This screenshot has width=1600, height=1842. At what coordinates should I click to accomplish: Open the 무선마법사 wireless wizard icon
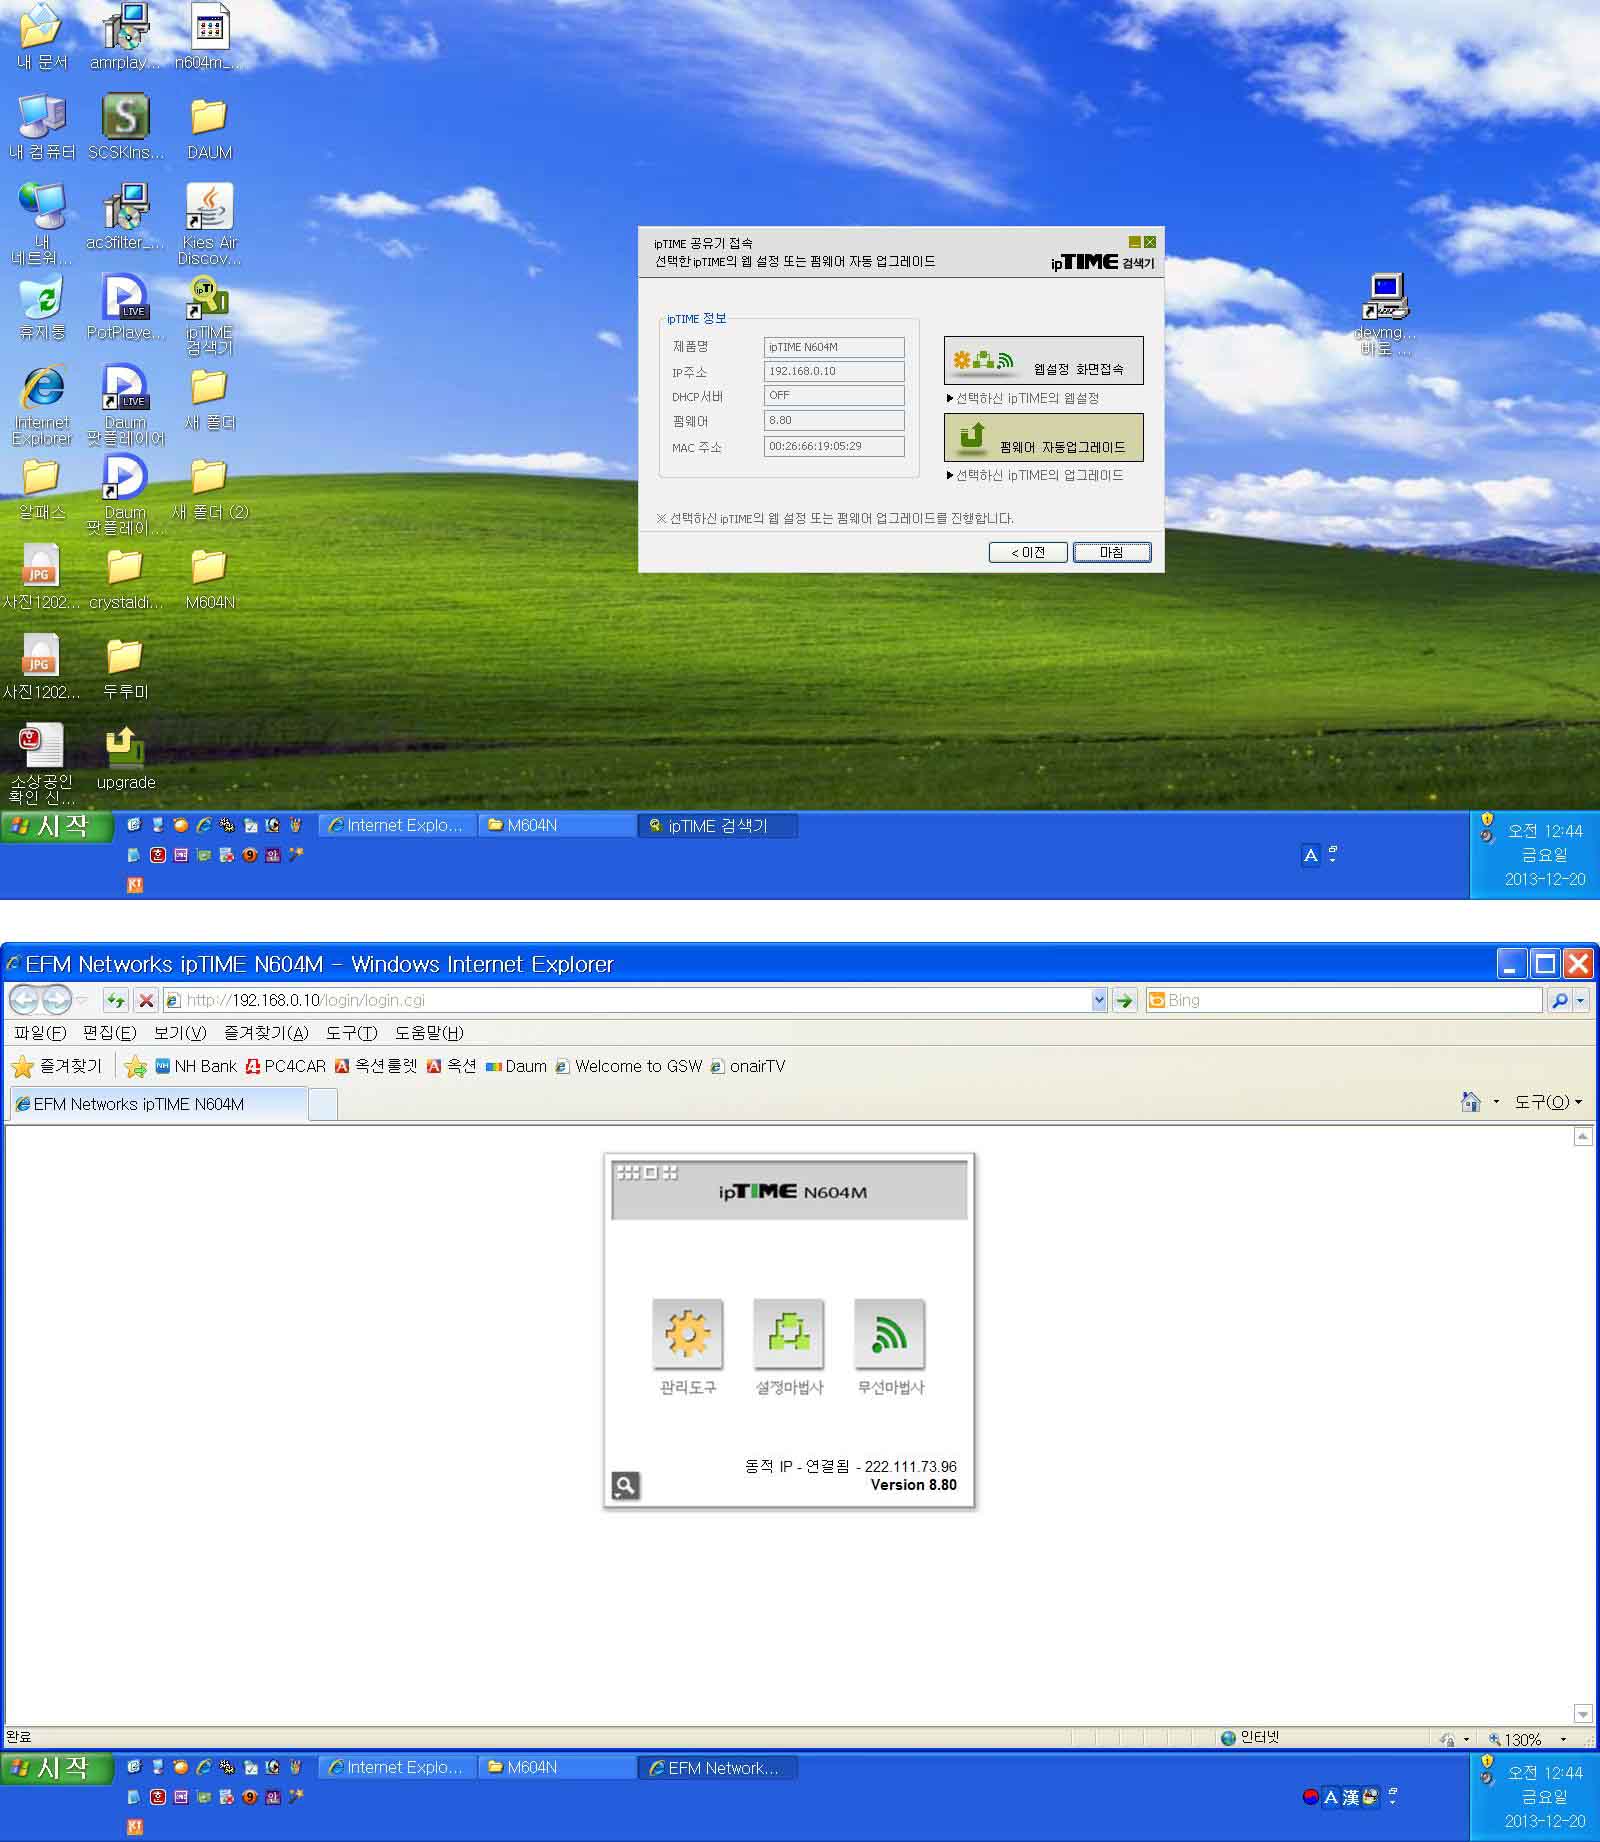890,1333
